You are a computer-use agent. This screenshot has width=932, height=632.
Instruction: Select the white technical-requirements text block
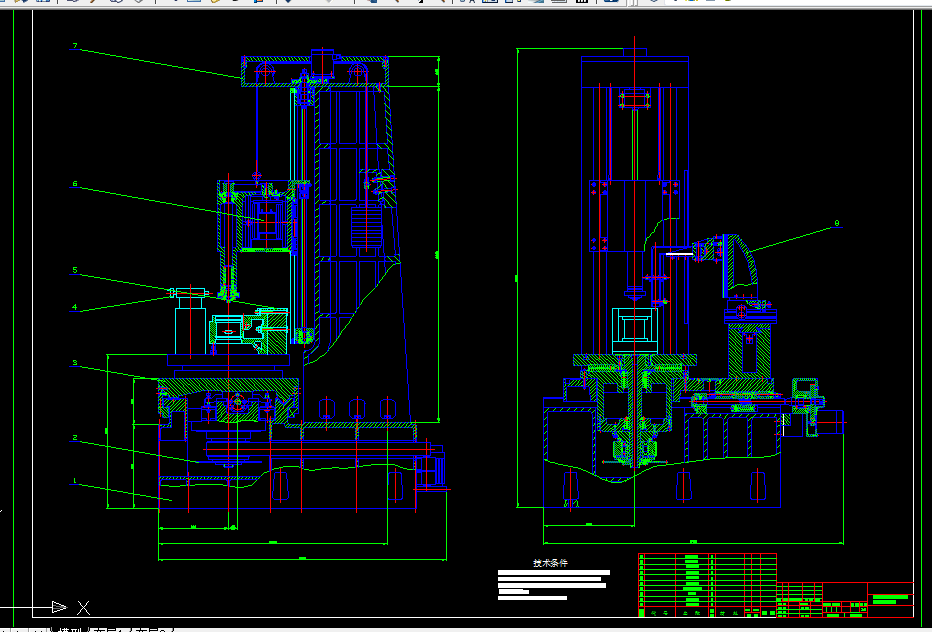[x=554, y=586]
